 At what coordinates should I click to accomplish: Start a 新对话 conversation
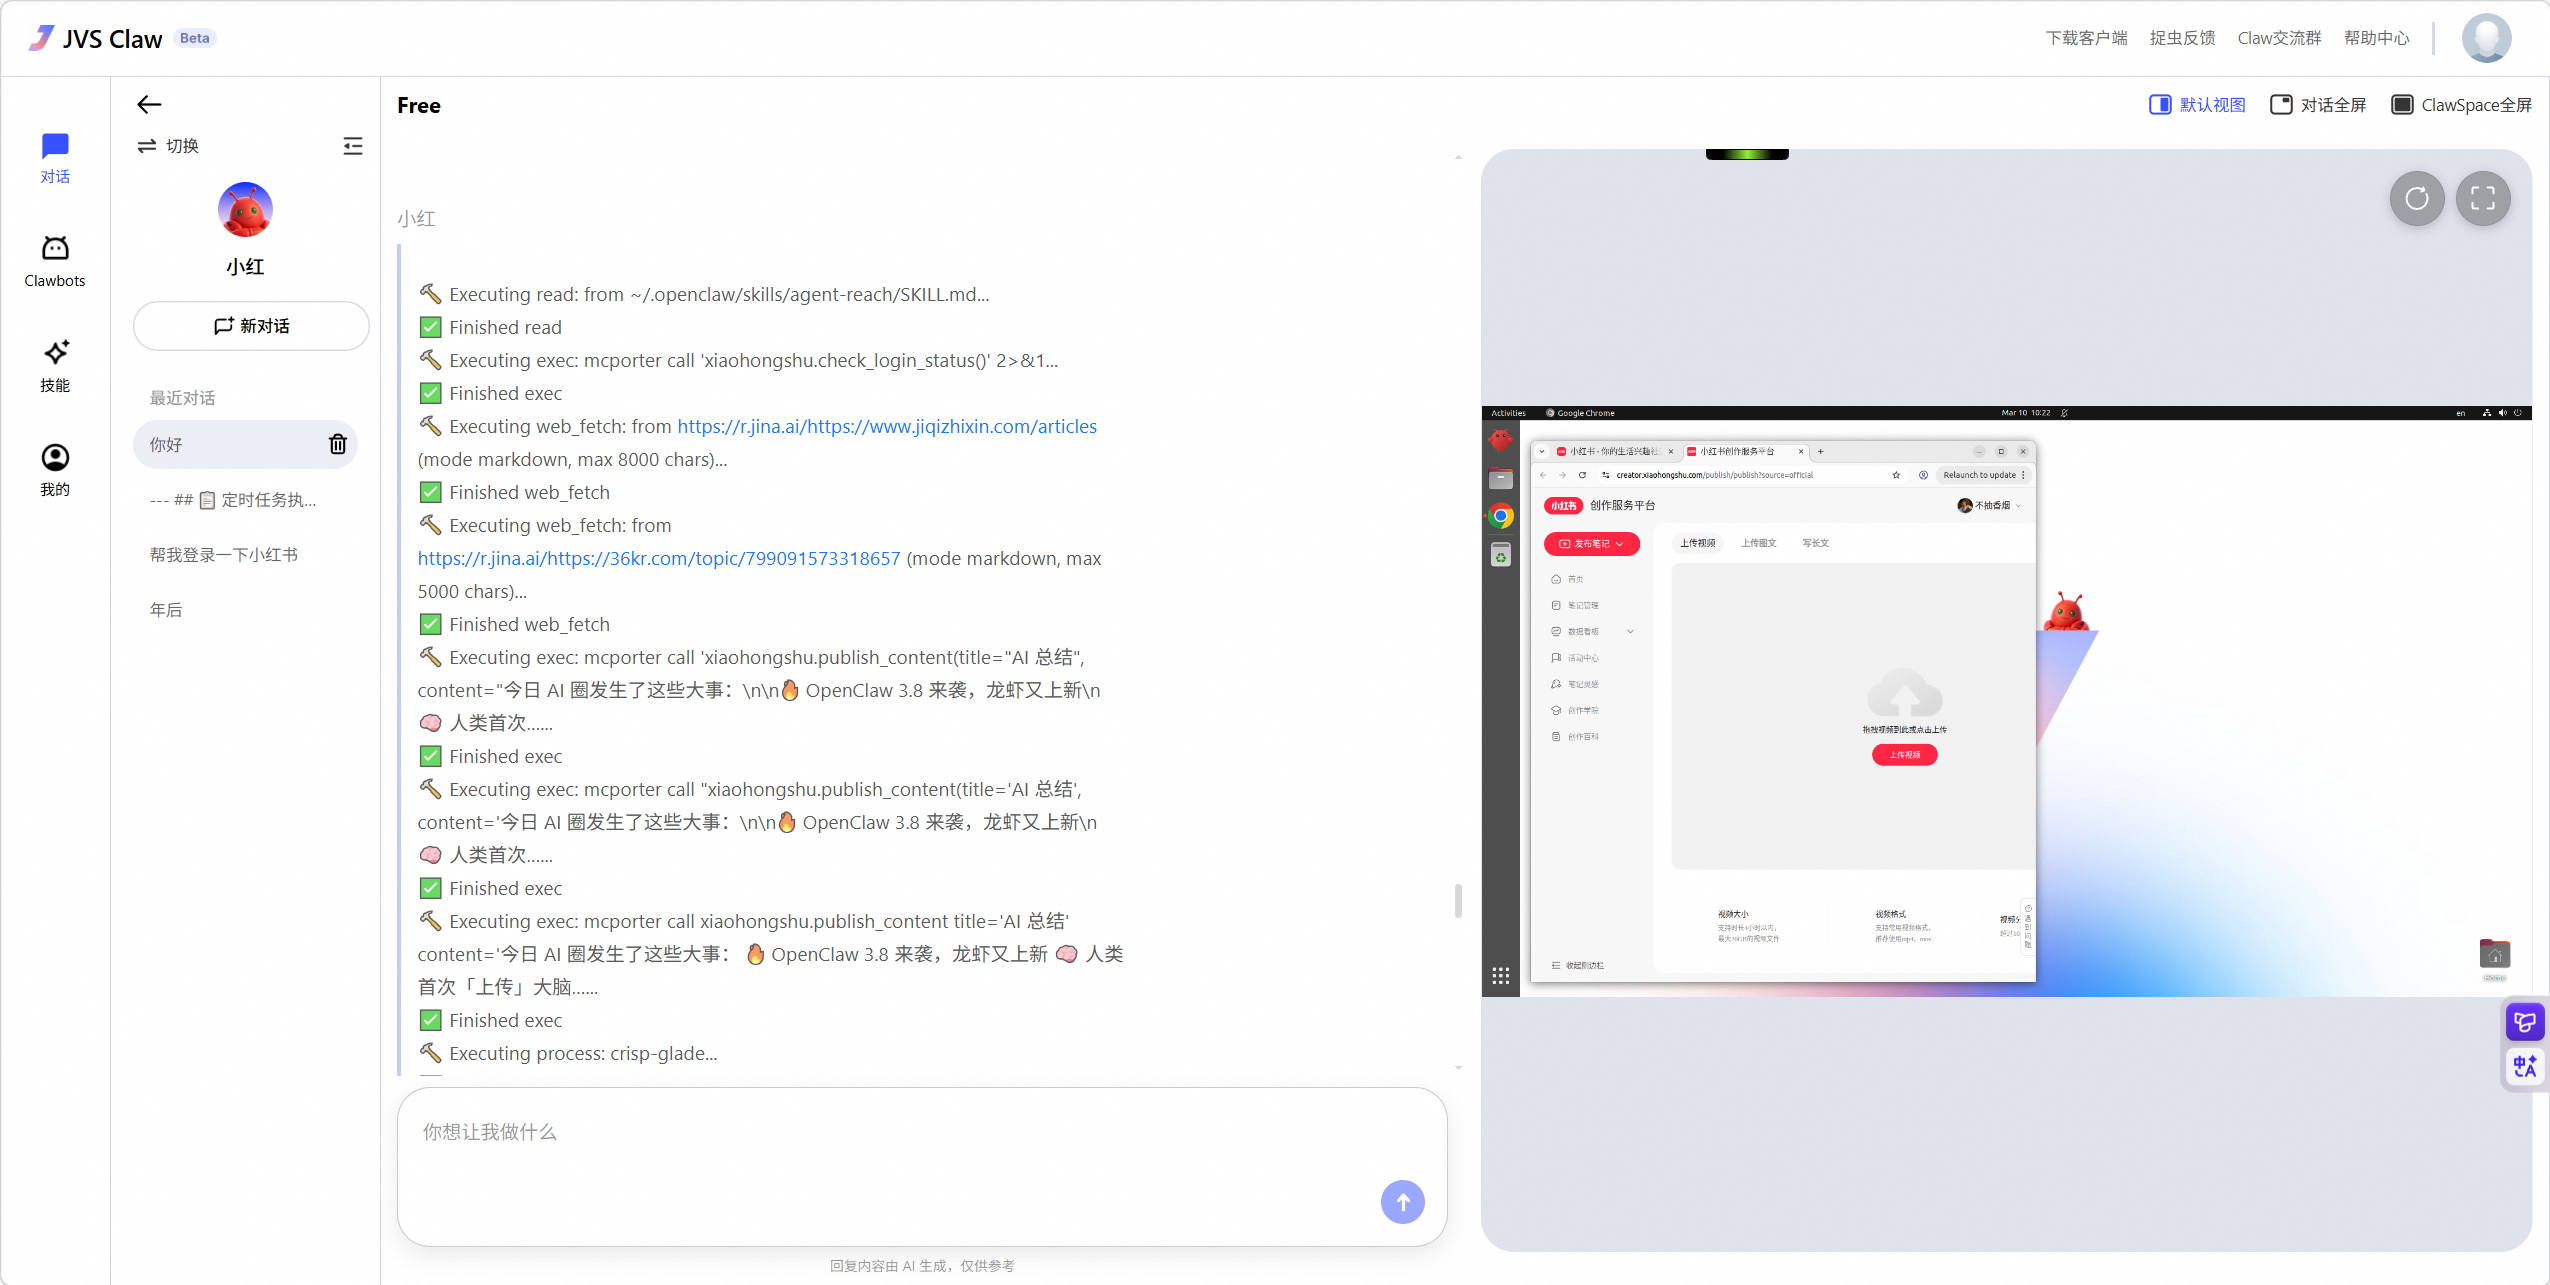[250, 325]
